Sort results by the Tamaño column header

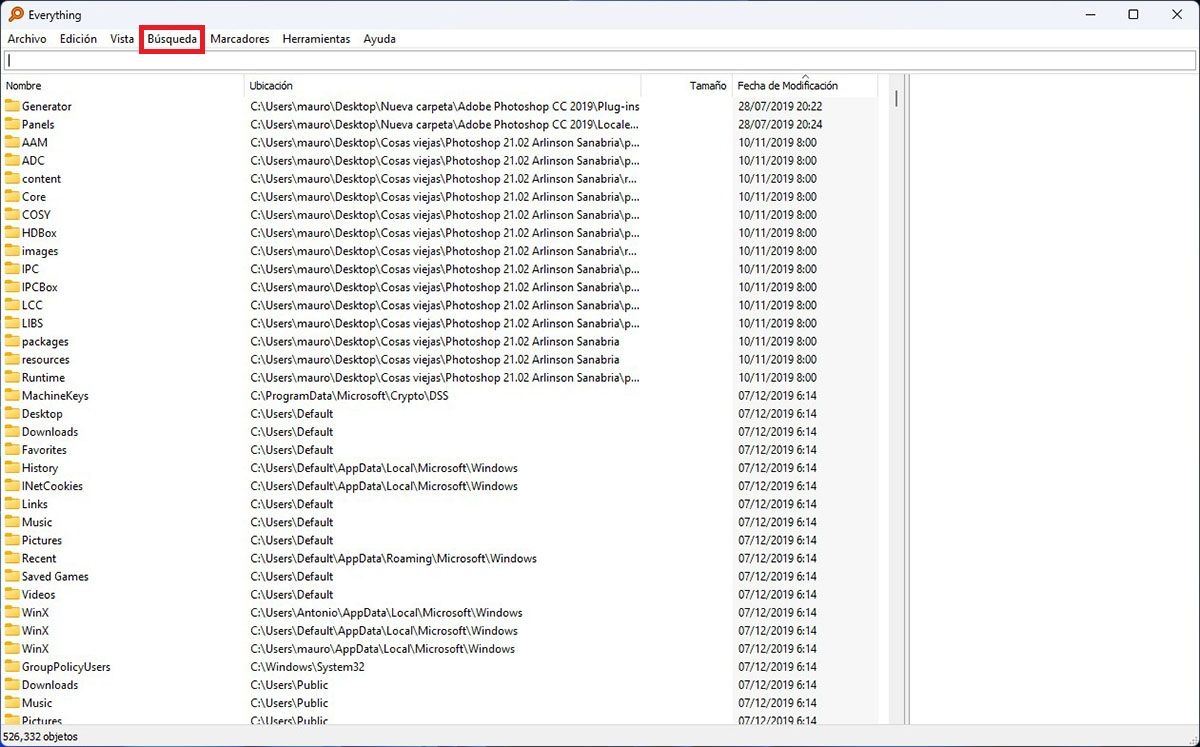[686, 86]
